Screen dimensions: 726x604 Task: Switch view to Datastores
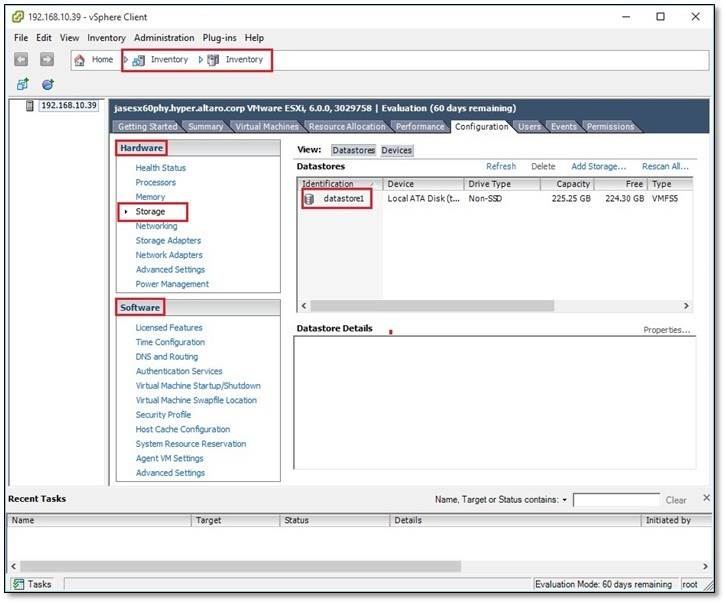[x=354, y=150]
